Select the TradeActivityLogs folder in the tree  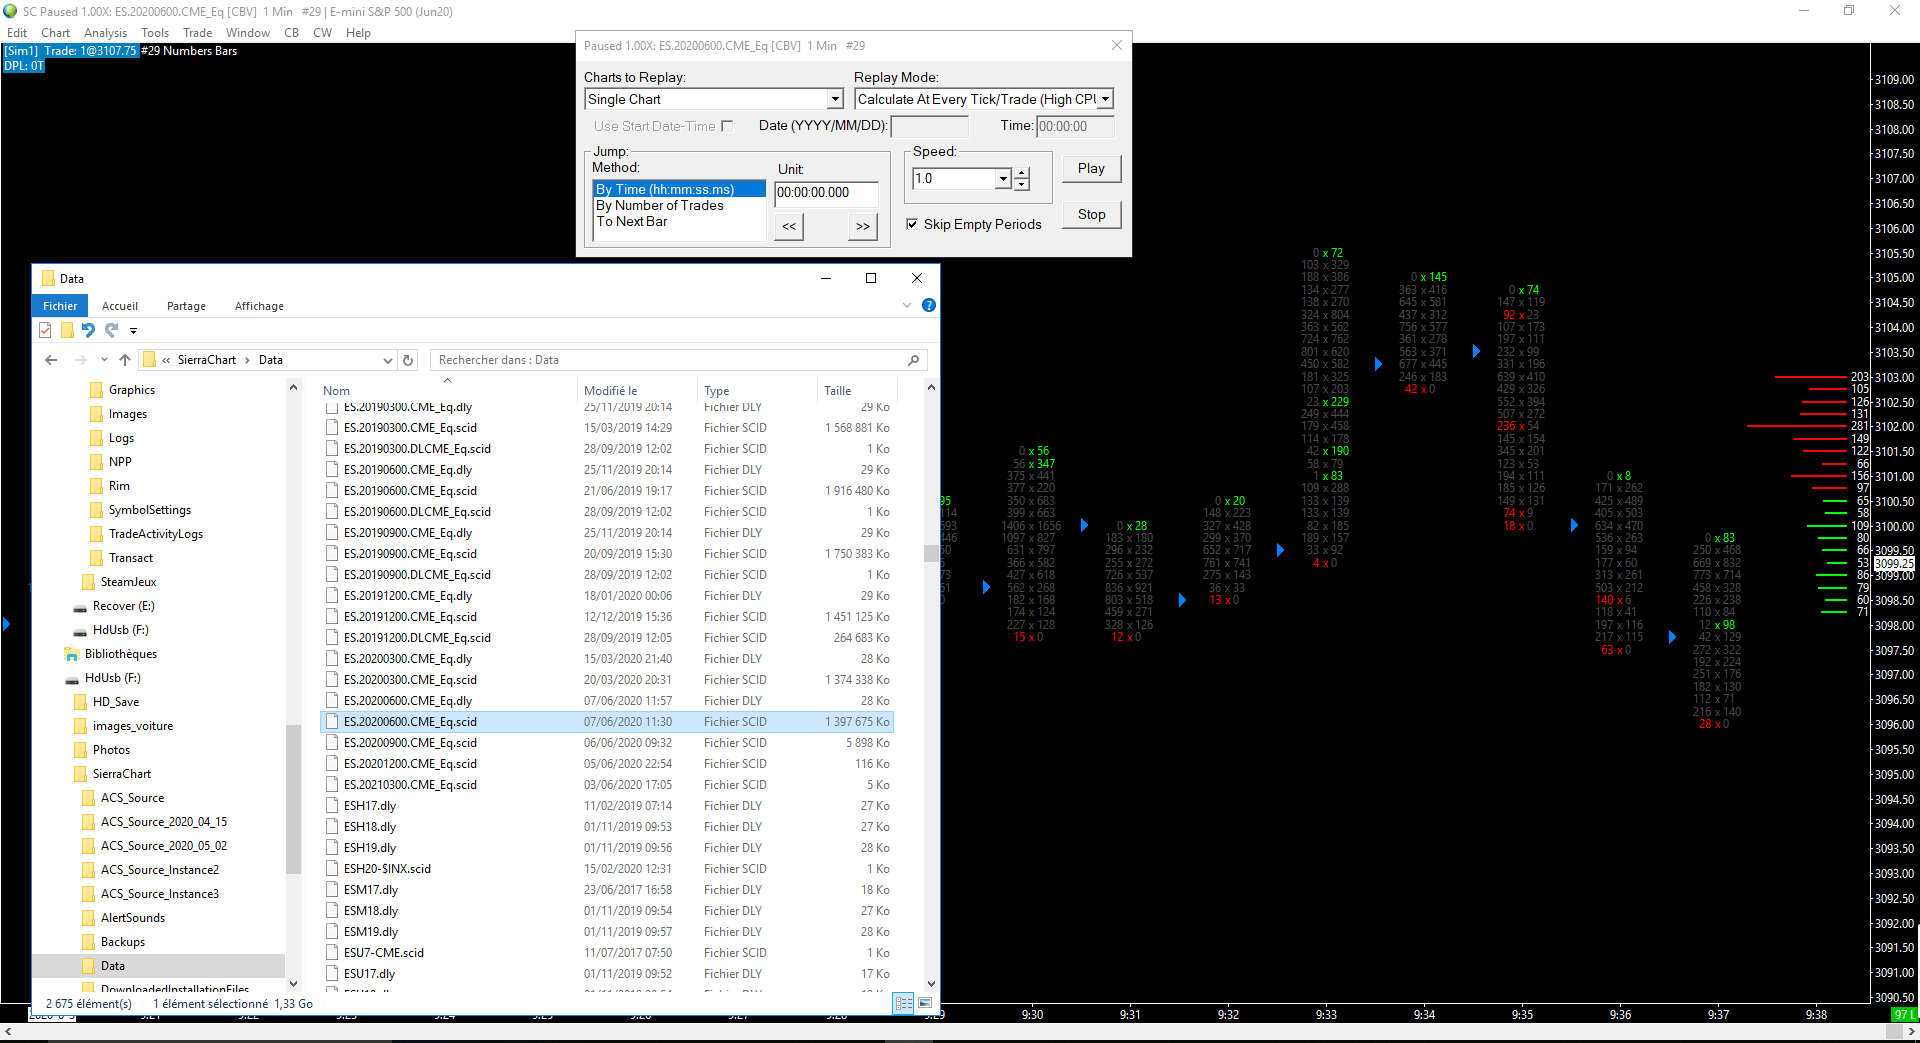point(156,534)
